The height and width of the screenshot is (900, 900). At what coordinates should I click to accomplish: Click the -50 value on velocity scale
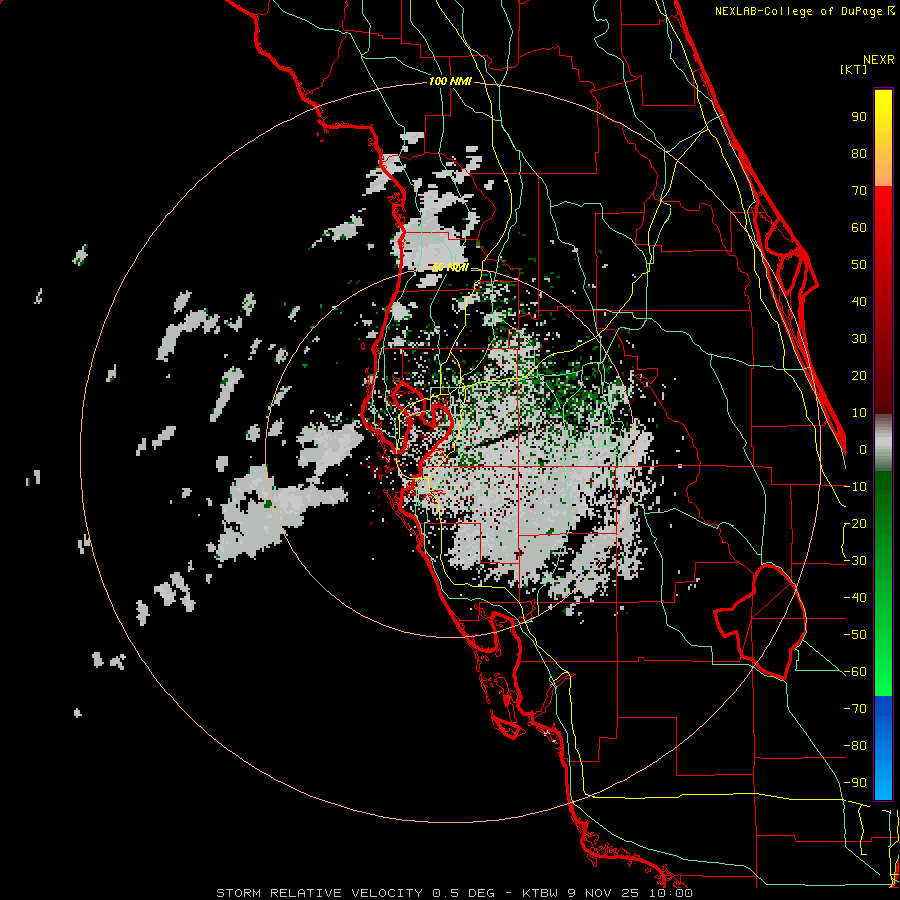[855, 635]
